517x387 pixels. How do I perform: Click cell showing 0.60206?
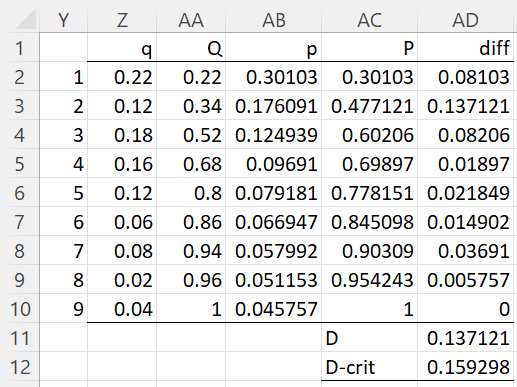point(369,135)
